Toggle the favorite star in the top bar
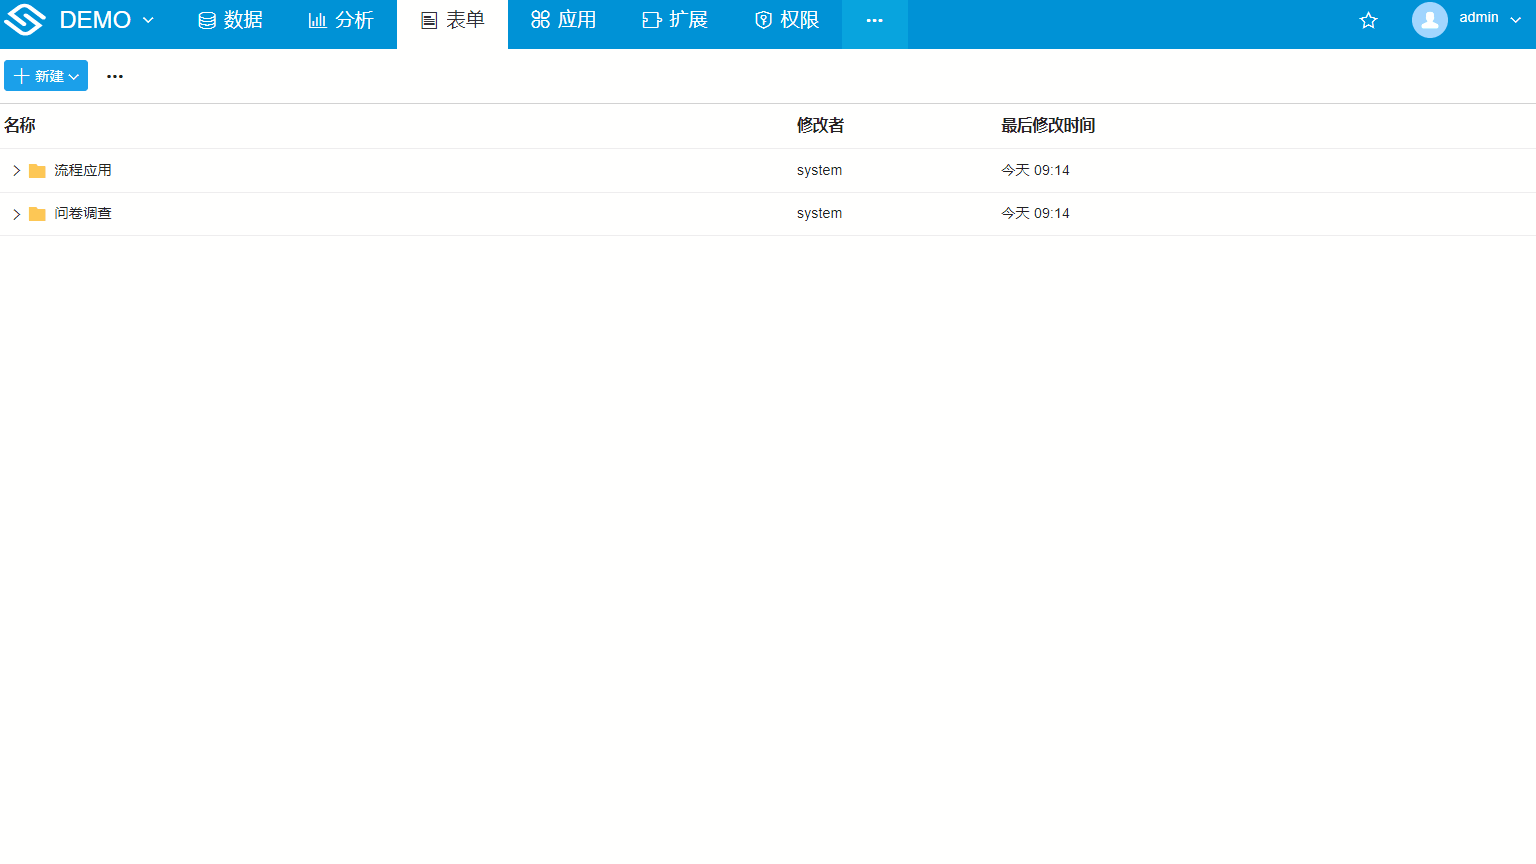 1368,19
